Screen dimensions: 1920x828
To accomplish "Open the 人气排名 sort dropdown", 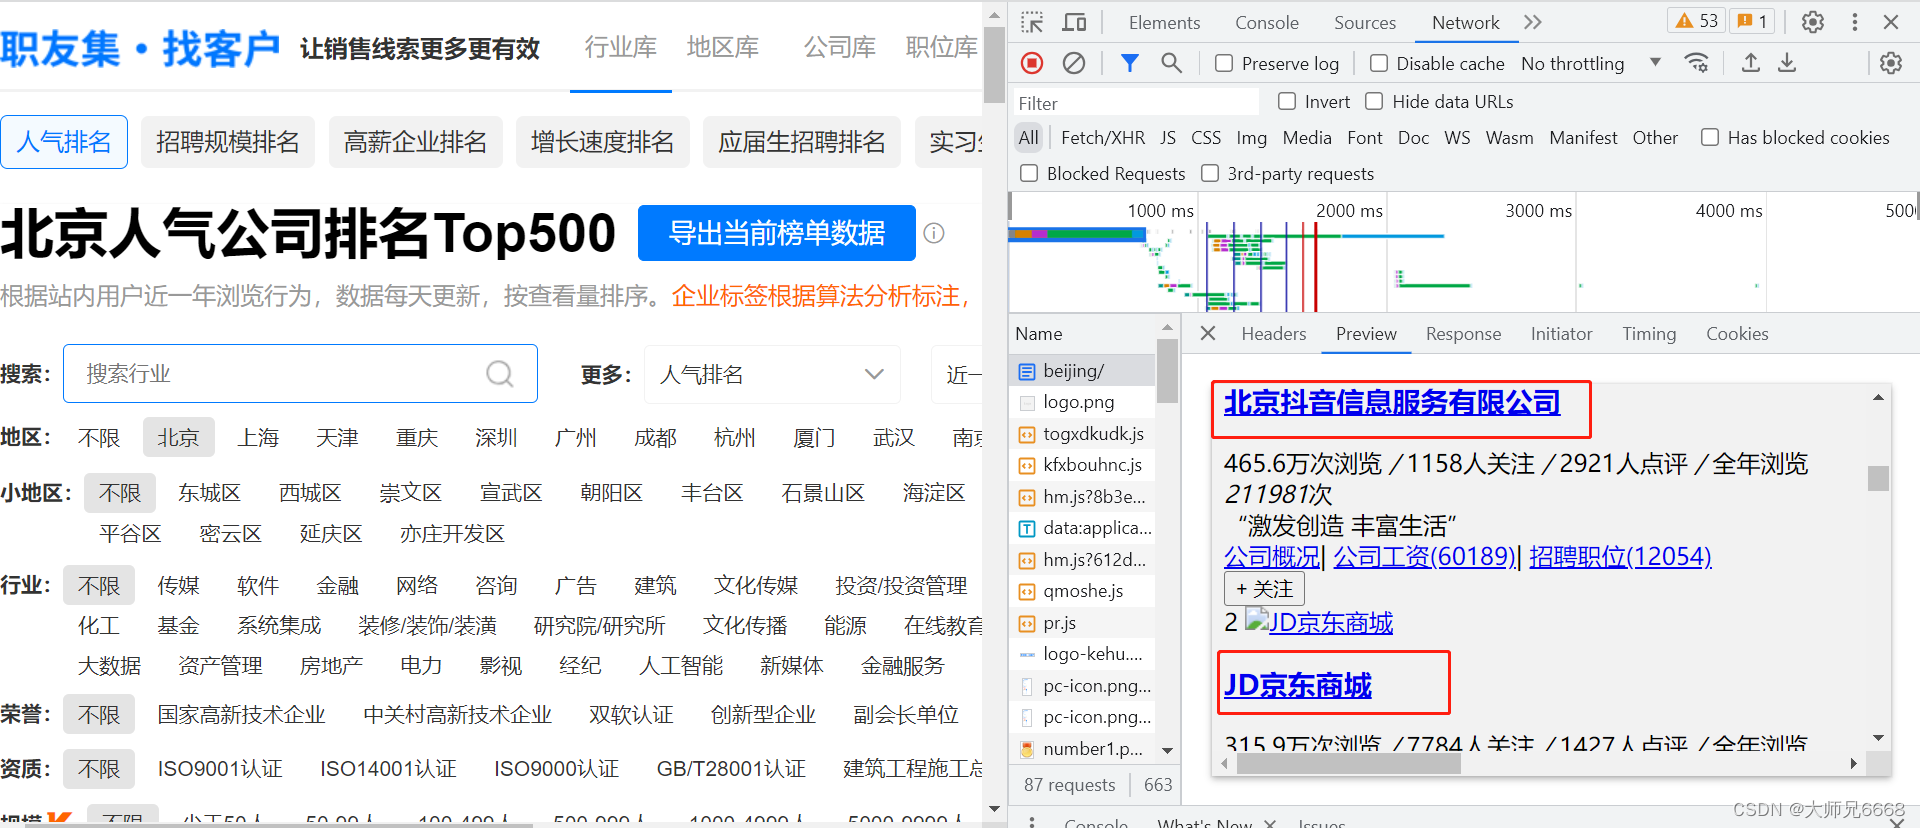I will pos(772,374).
